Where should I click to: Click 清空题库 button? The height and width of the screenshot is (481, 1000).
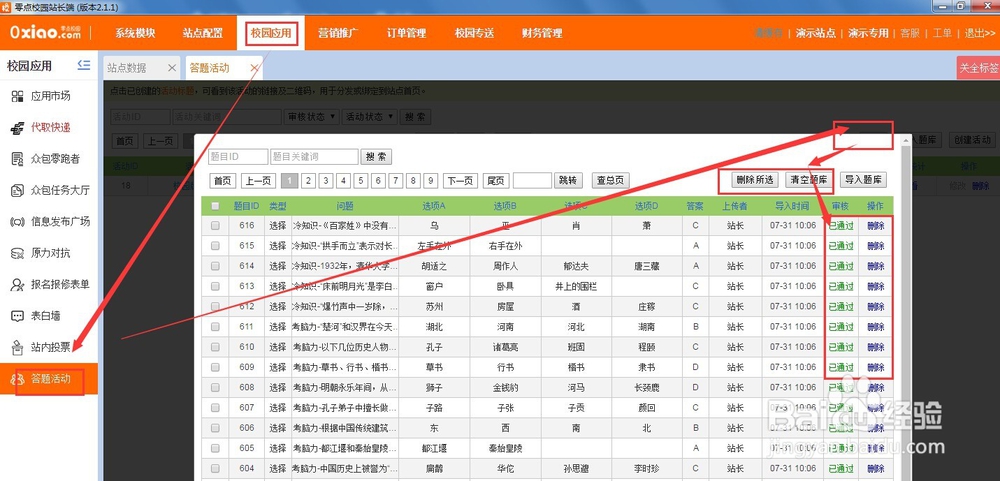pos(808,180)
